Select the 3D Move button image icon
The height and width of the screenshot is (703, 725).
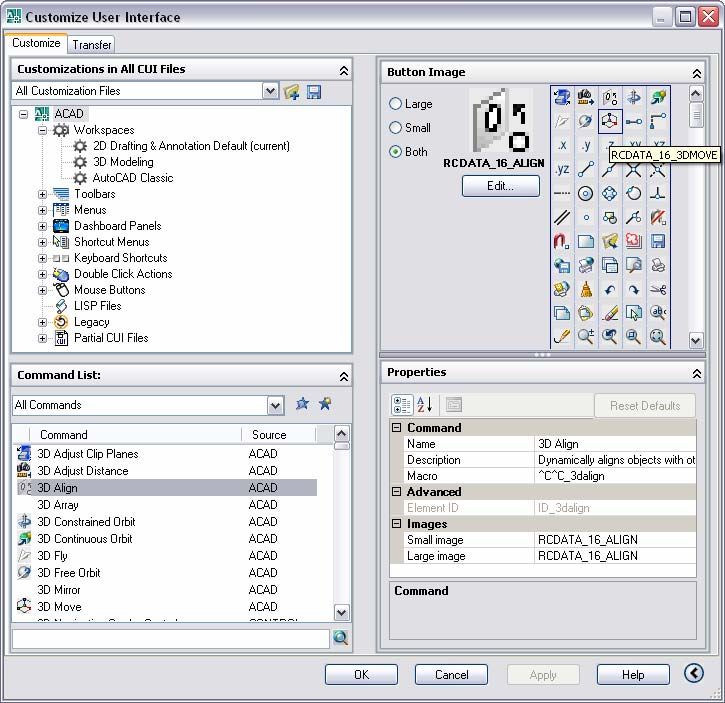click(x=609, y=122)
